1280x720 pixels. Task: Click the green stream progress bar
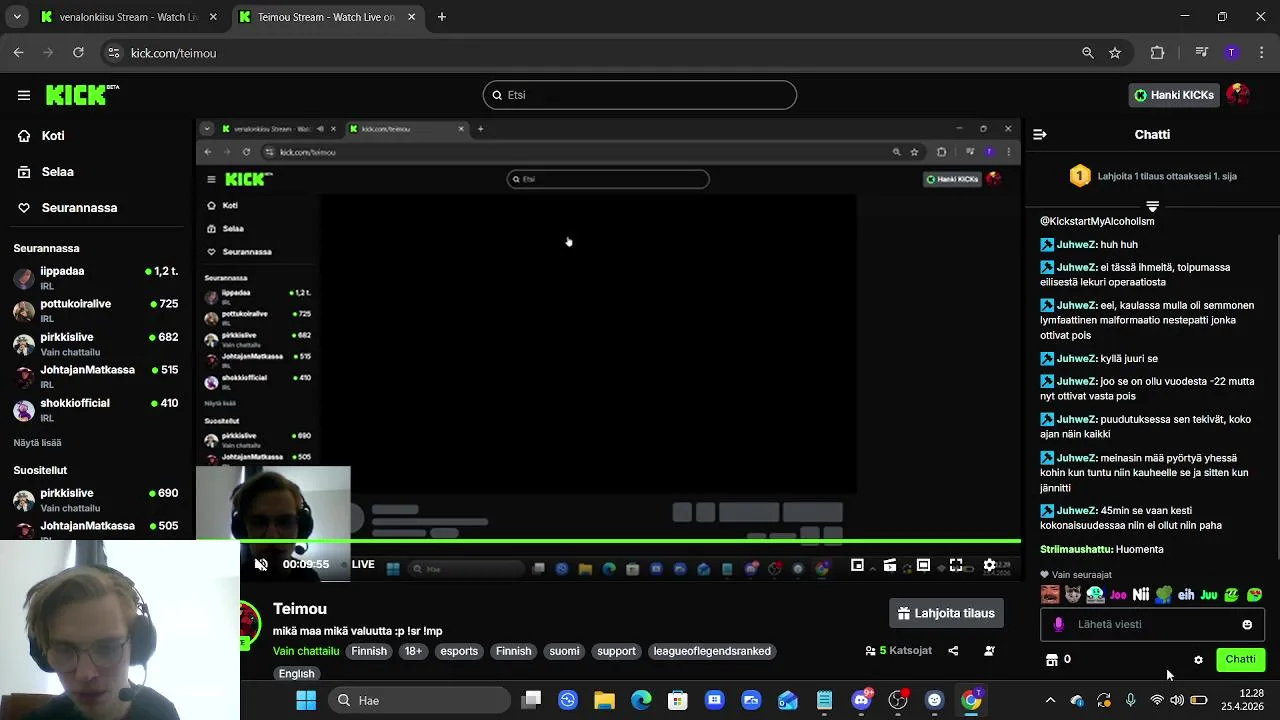(x=608, y=542)
